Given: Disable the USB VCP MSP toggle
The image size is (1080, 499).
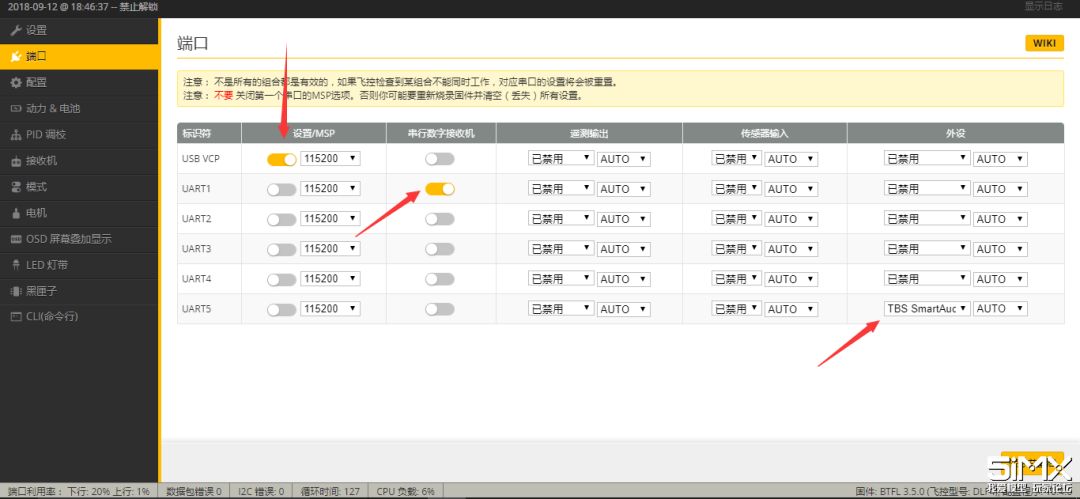Looking at the screenshot, I should pos(281,159).
